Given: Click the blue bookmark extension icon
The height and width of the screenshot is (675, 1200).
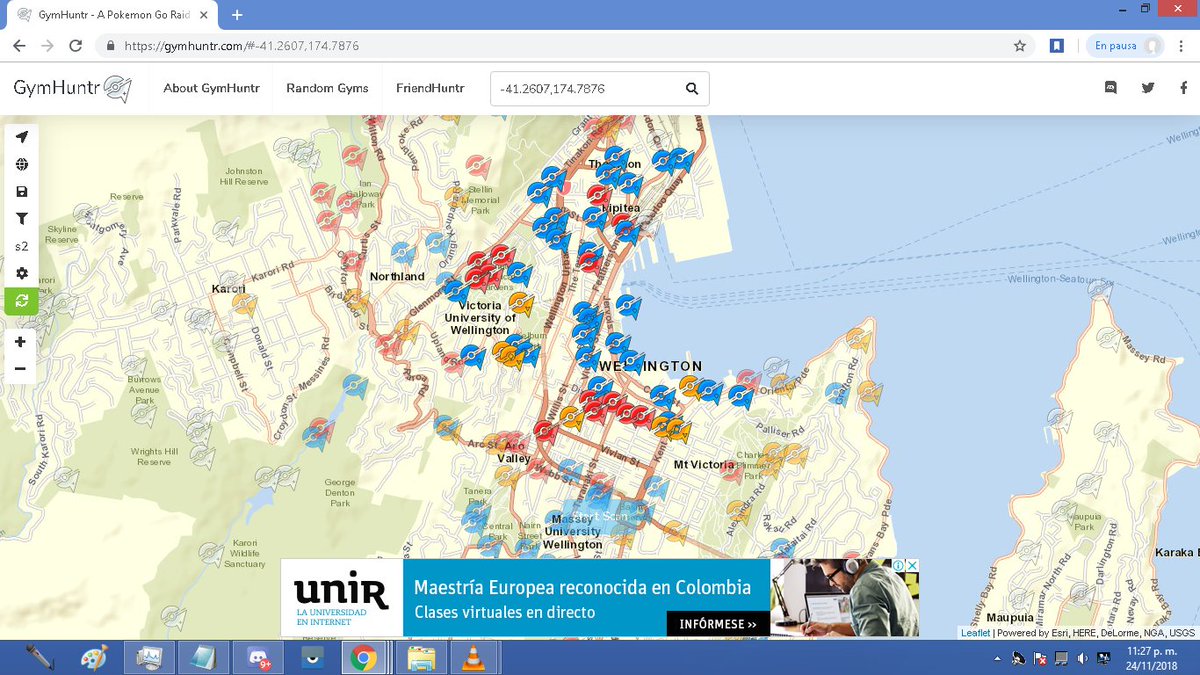Looking at the screenshot, I should click(x=1057, y=46).
